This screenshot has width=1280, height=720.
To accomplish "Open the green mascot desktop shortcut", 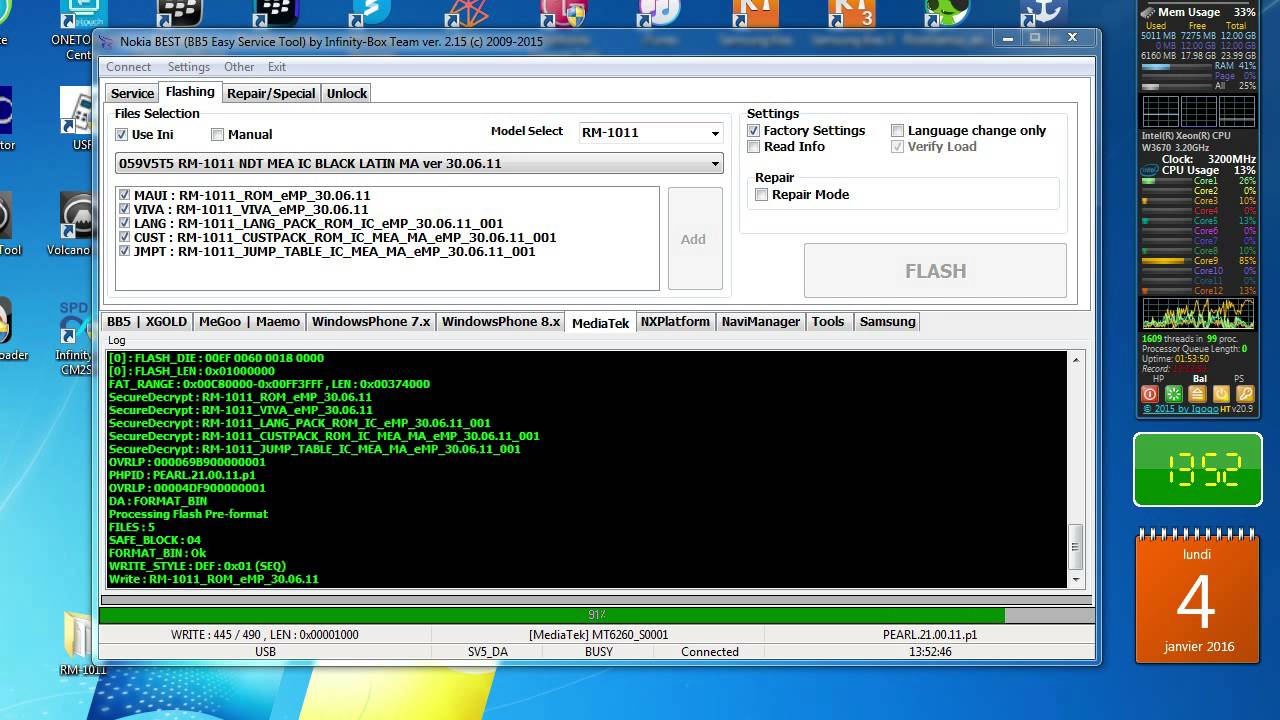I will pos(946,14).
